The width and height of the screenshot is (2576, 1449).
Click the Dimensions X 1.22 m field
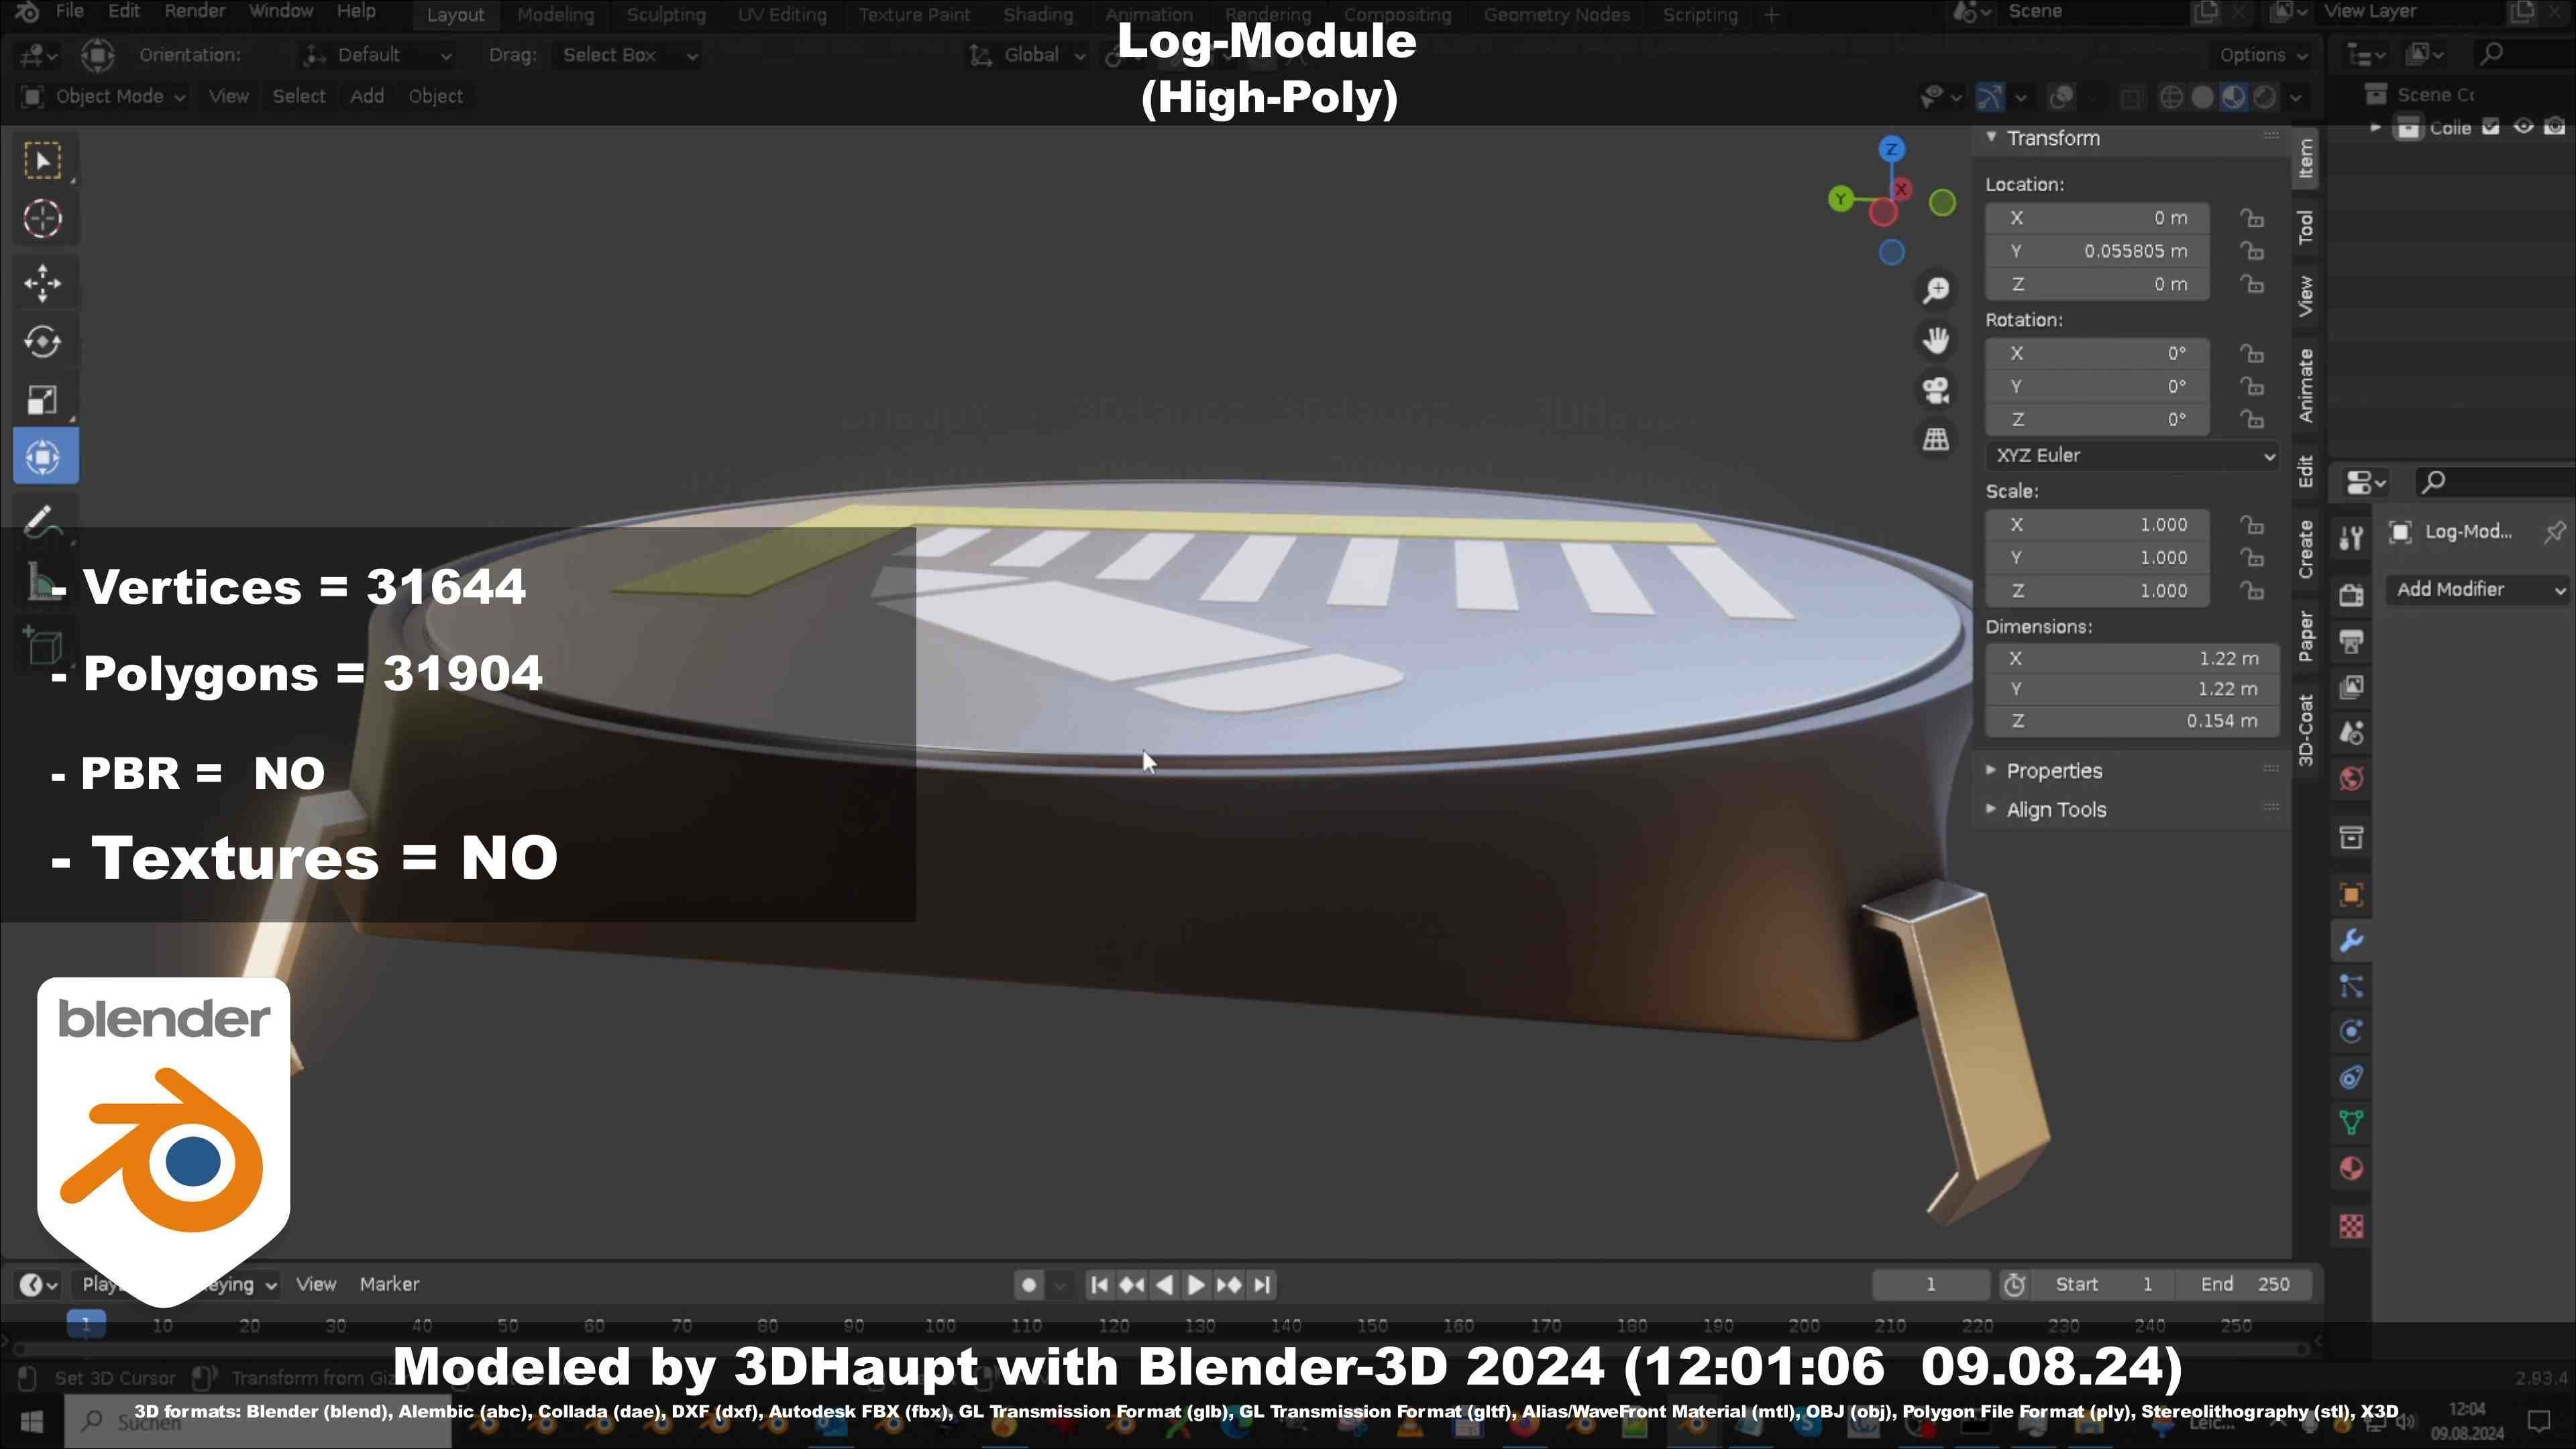[x=2132, y=659]
